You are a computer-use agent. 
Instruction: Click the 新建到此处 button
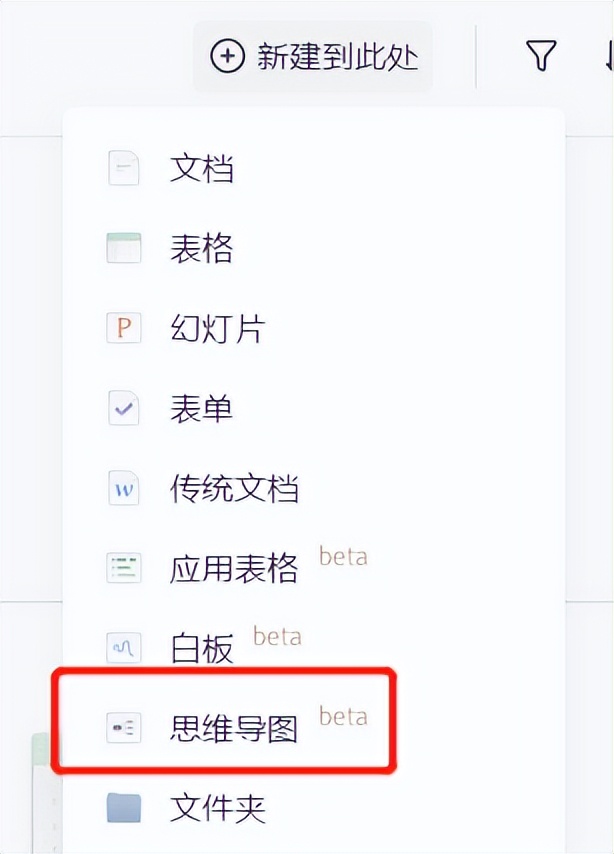(313, 56)
